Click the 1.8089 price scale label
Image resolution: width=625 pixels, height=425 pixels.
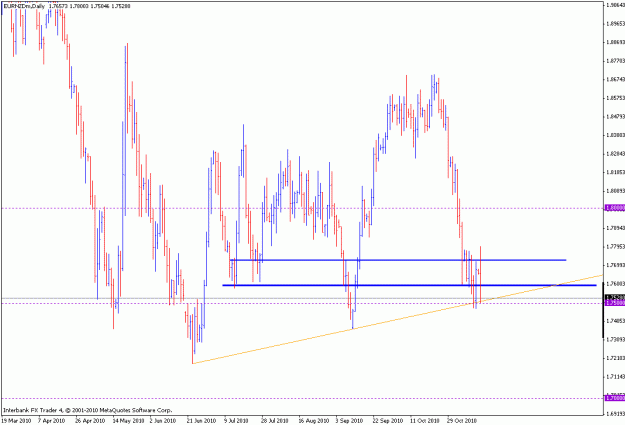point(615,191)
